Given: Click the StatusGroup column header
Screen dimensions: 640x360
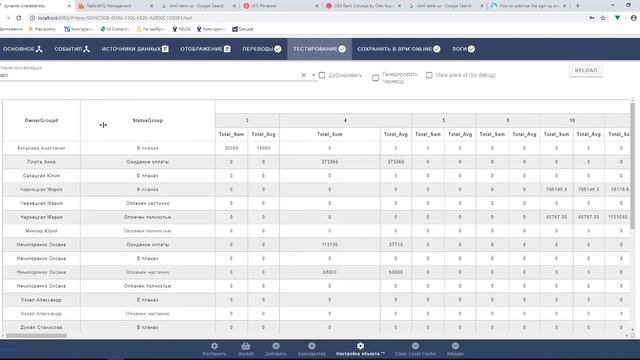Looking at the screenshot, I should point(148,120).
